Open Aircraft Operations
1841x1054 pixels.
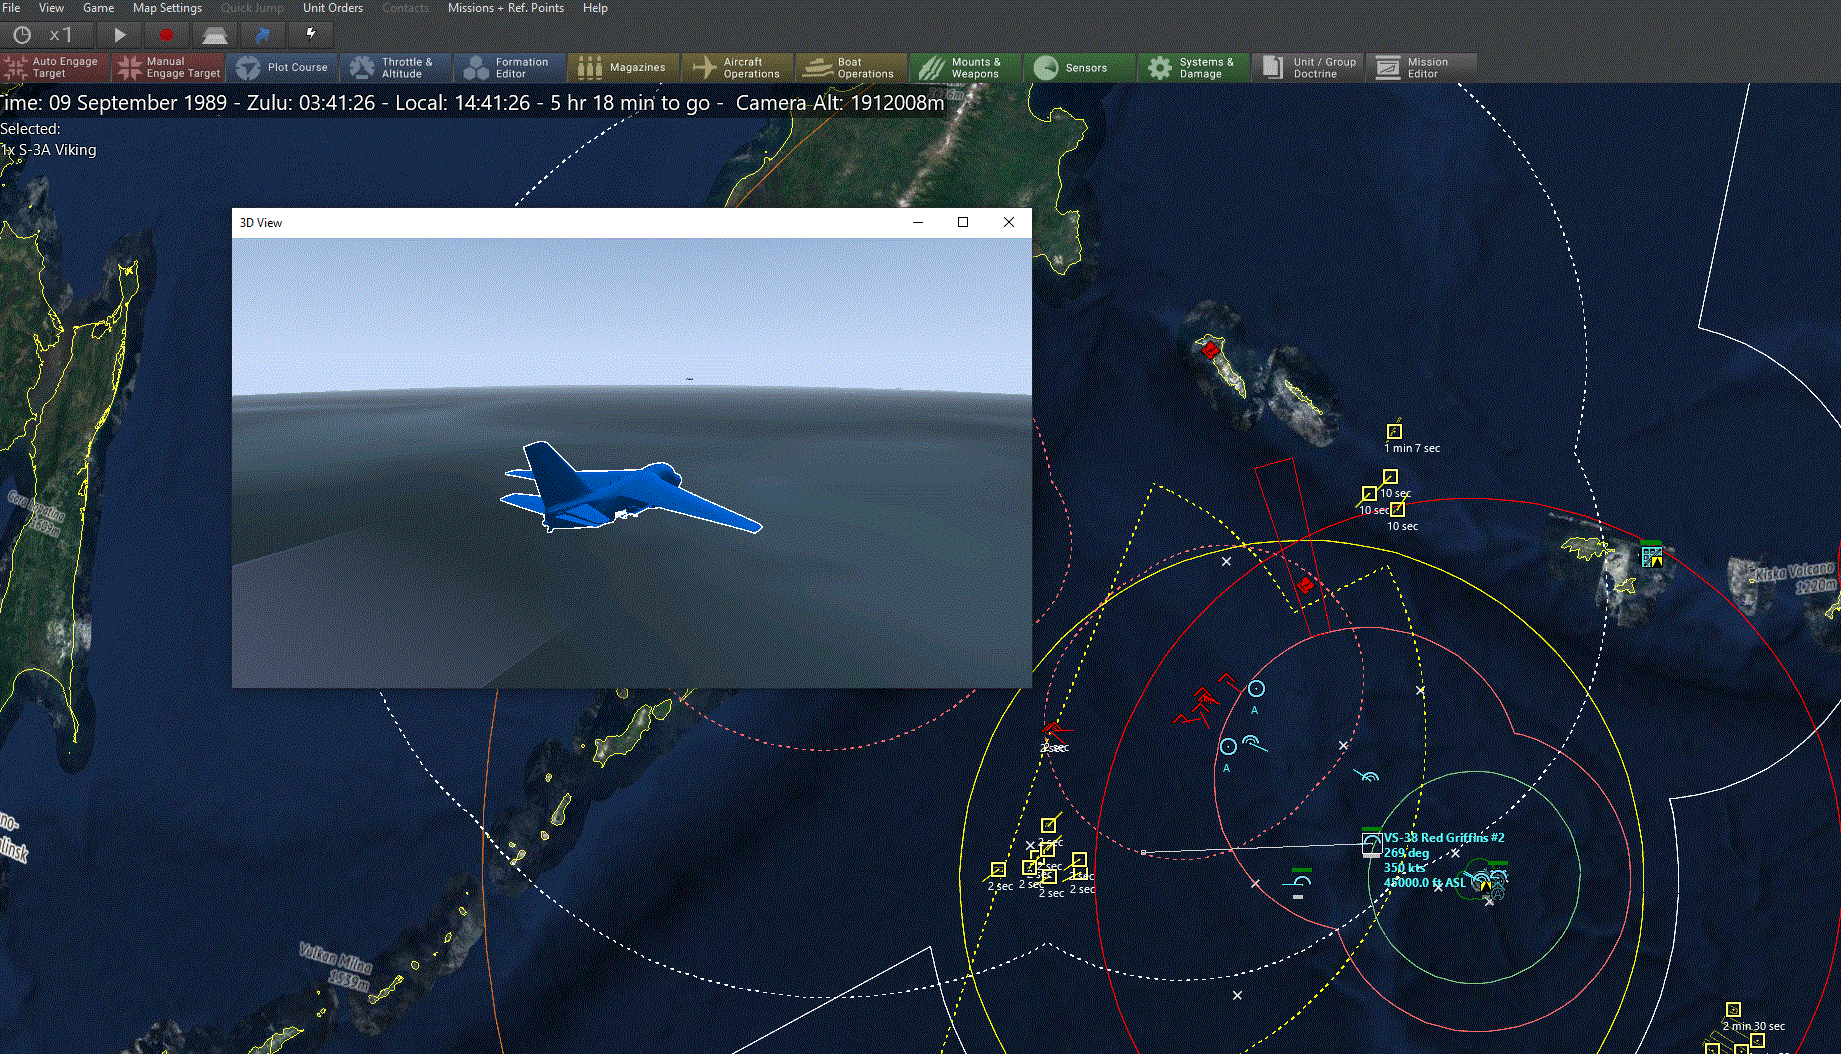coord(737,67)
